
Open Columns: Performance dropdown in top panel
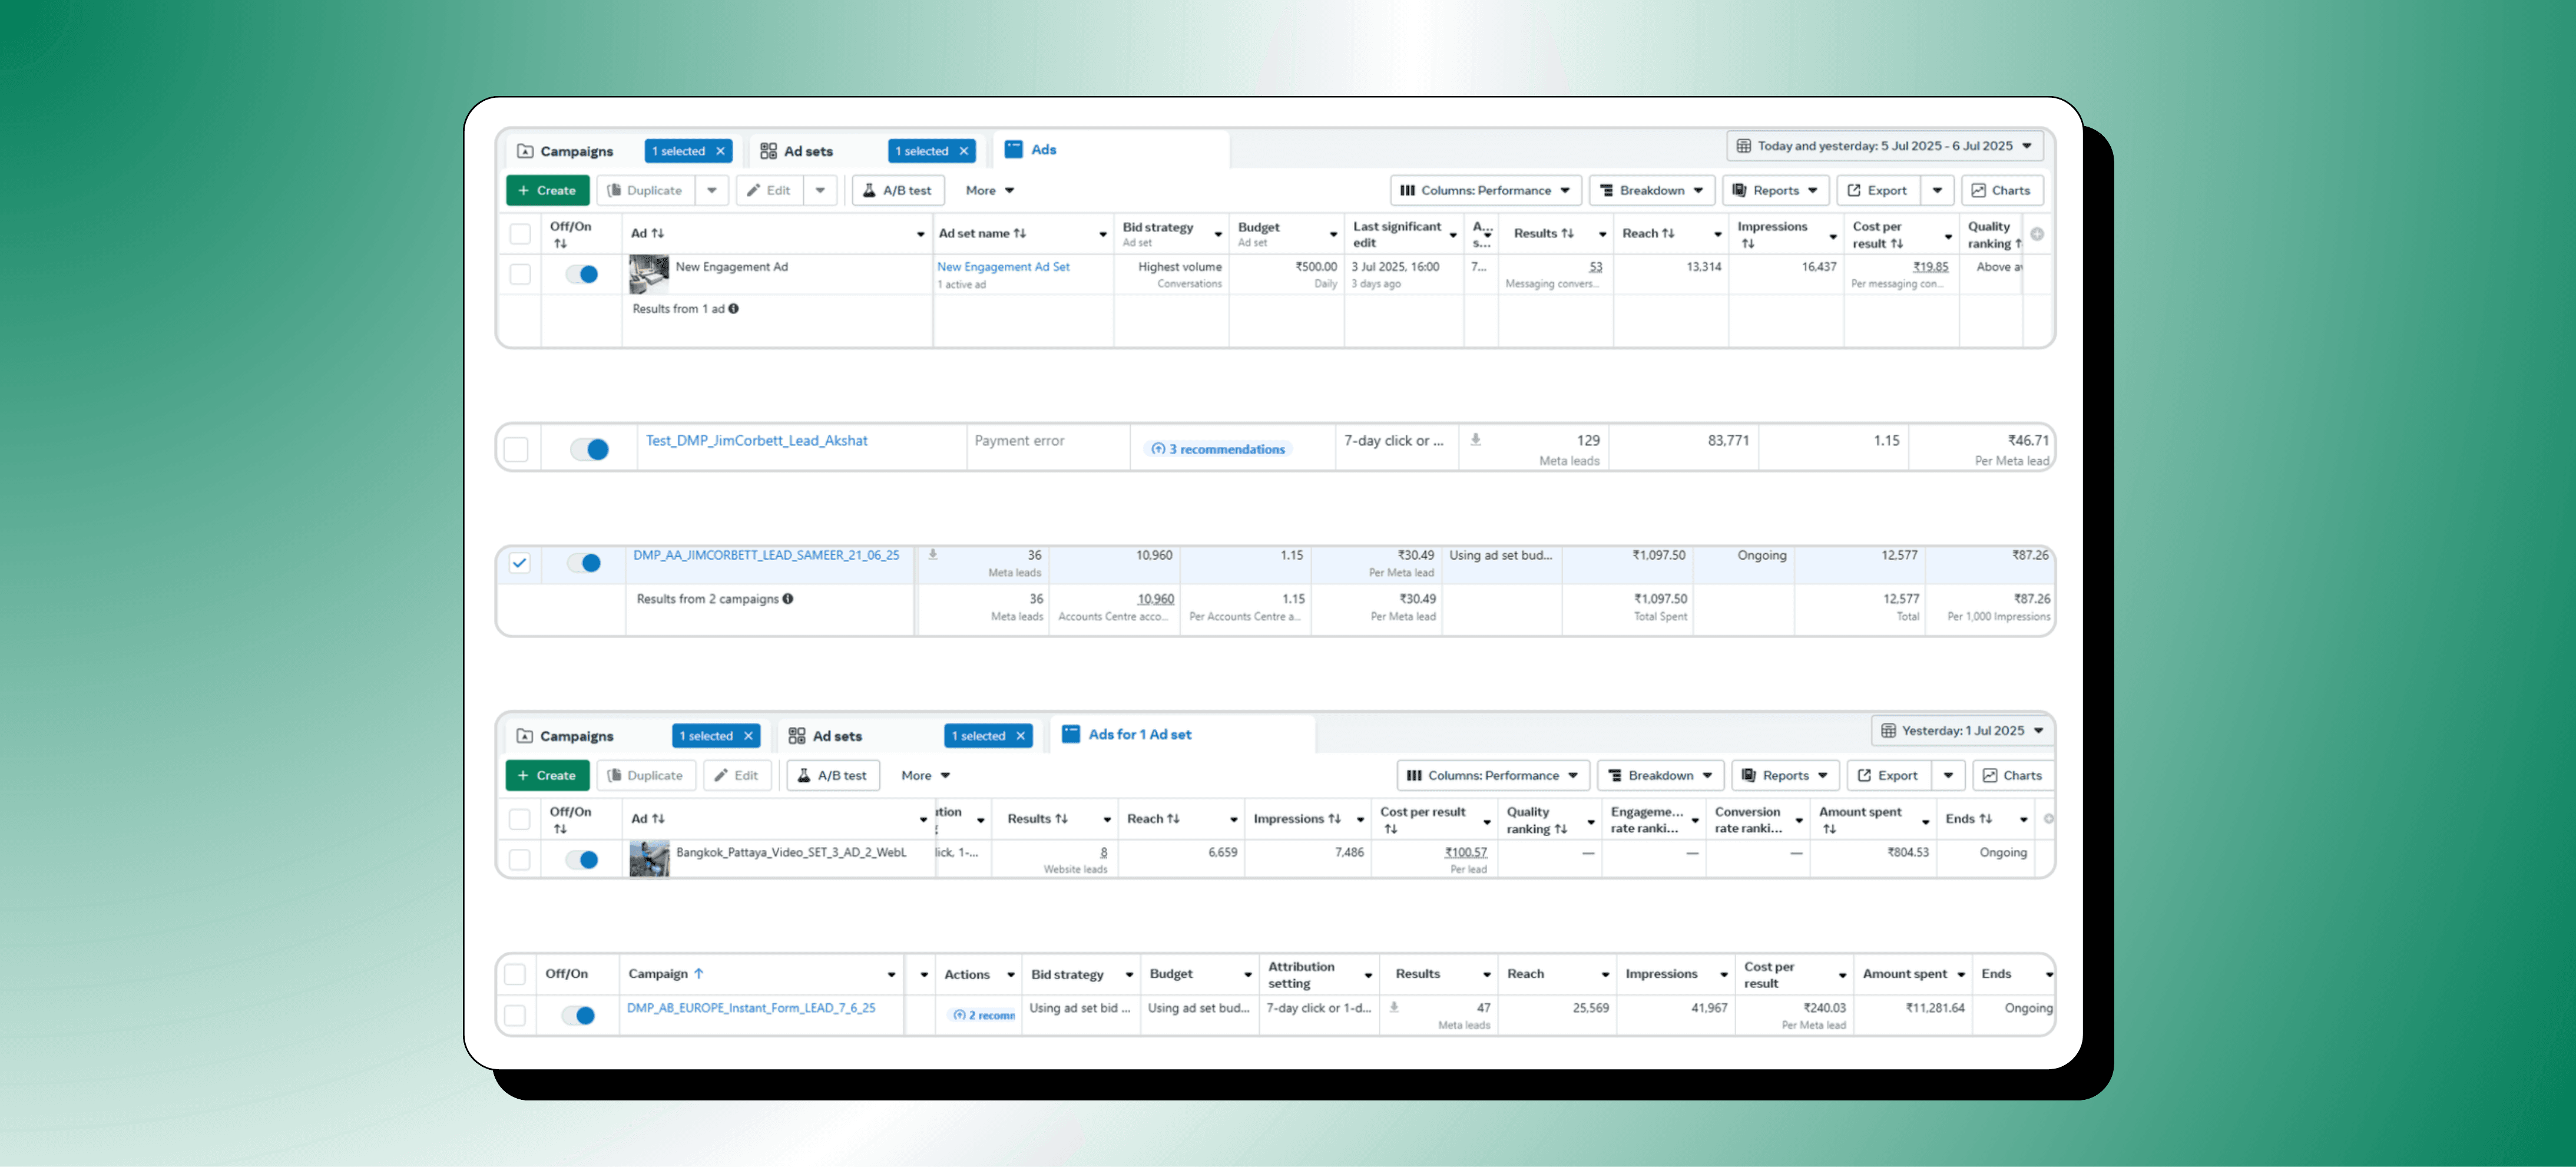(1486, 190)
